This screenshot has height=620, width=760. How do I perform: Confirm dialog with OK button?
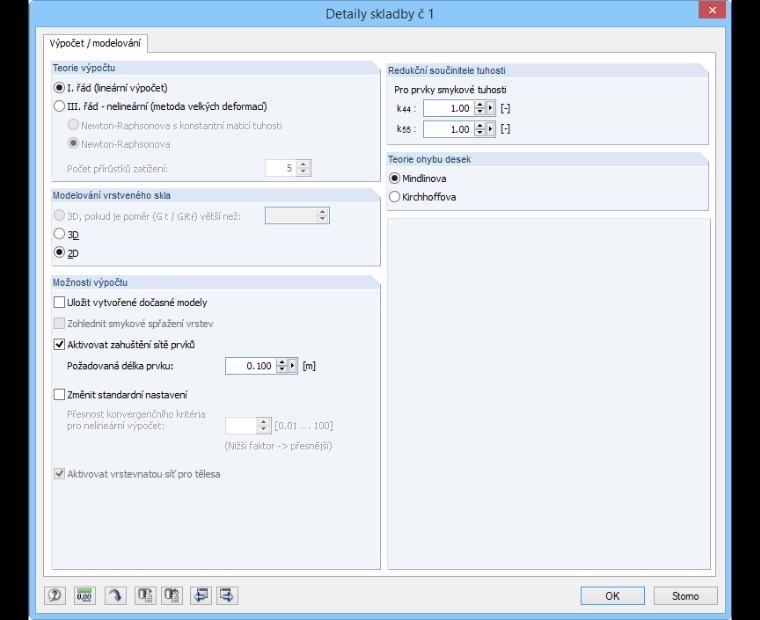tap(613, 596)
